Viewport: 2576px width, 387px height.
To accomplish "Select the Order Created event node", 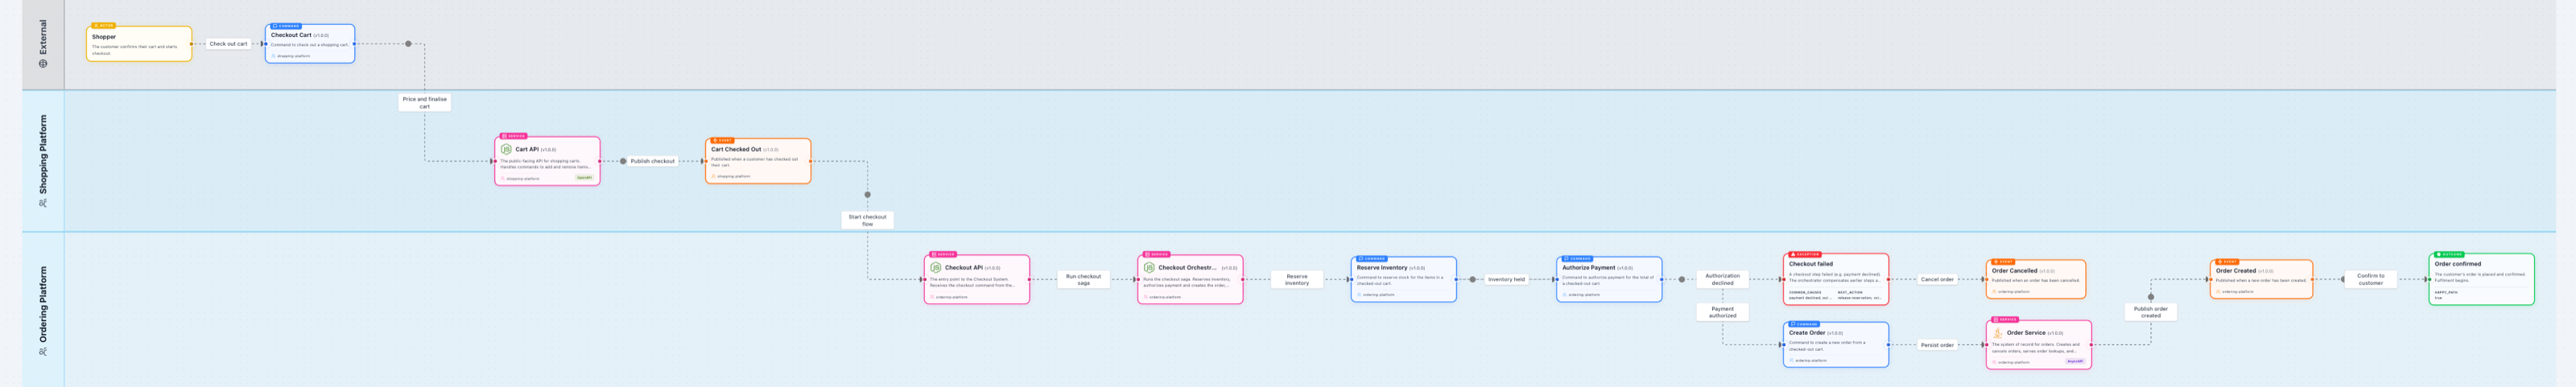I will click(2261, 279).
